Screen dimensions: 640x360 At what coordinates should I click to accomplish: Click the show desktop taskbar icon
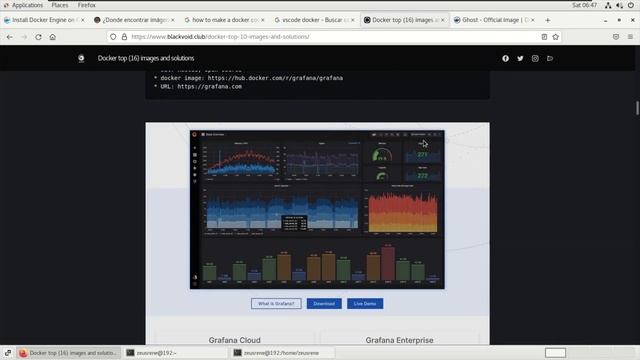coord(8,353)
